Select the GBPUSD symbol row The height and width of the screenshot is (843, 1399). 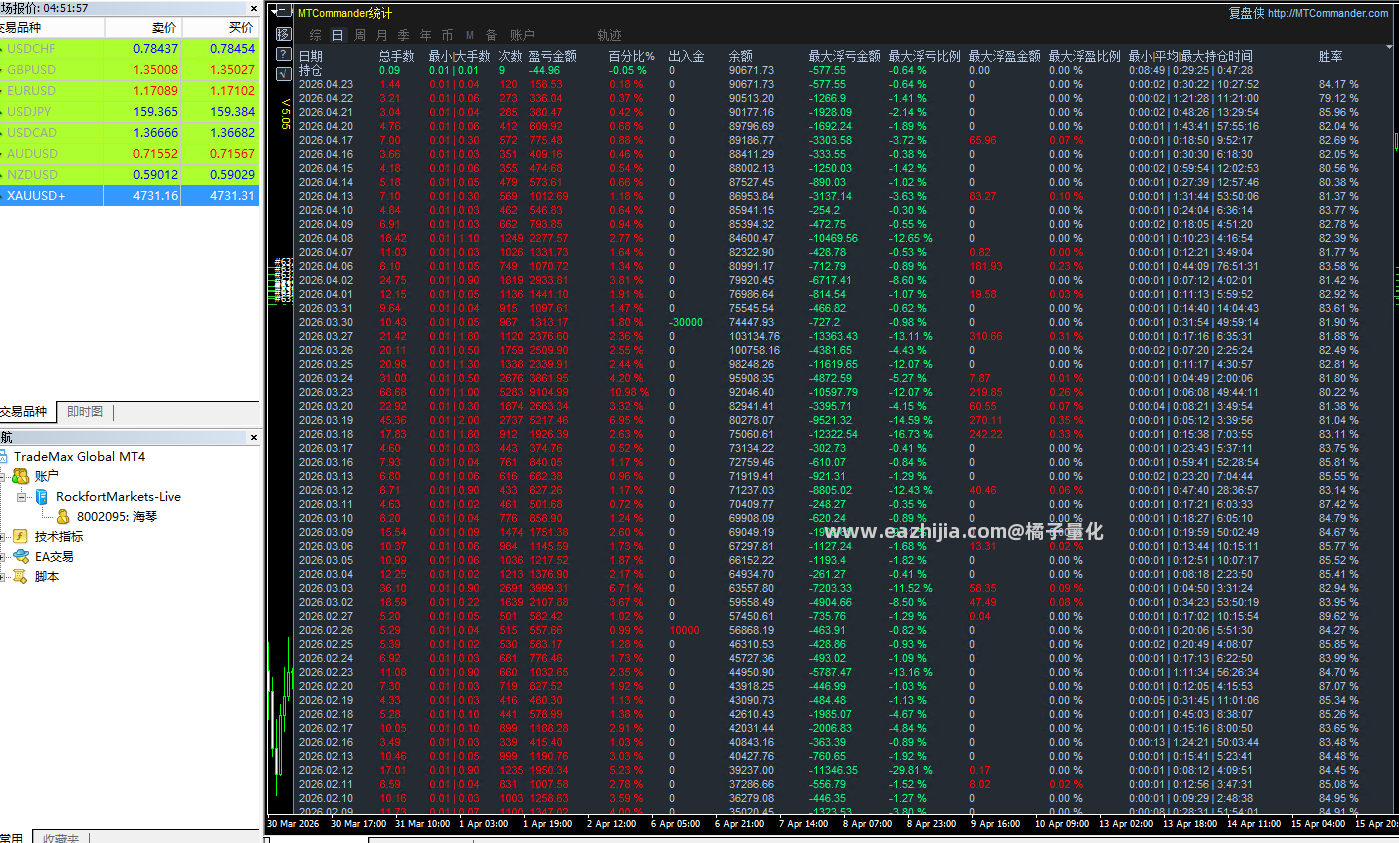[x=129, y=70]
